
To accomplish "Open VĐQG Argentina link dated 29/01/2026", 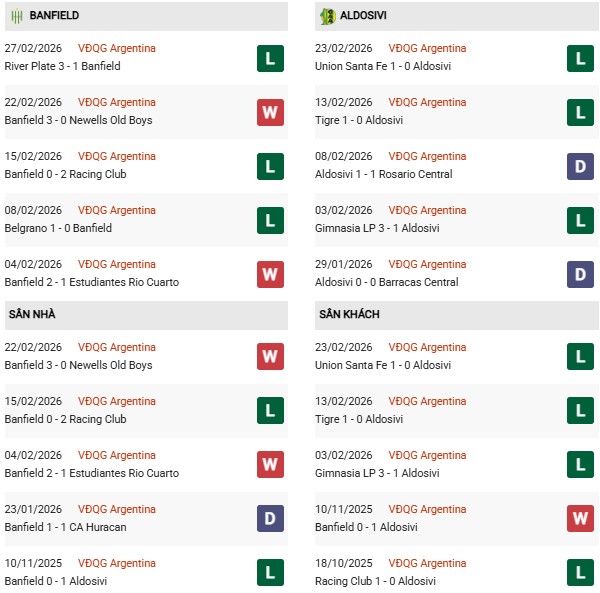I will (427, 264).
